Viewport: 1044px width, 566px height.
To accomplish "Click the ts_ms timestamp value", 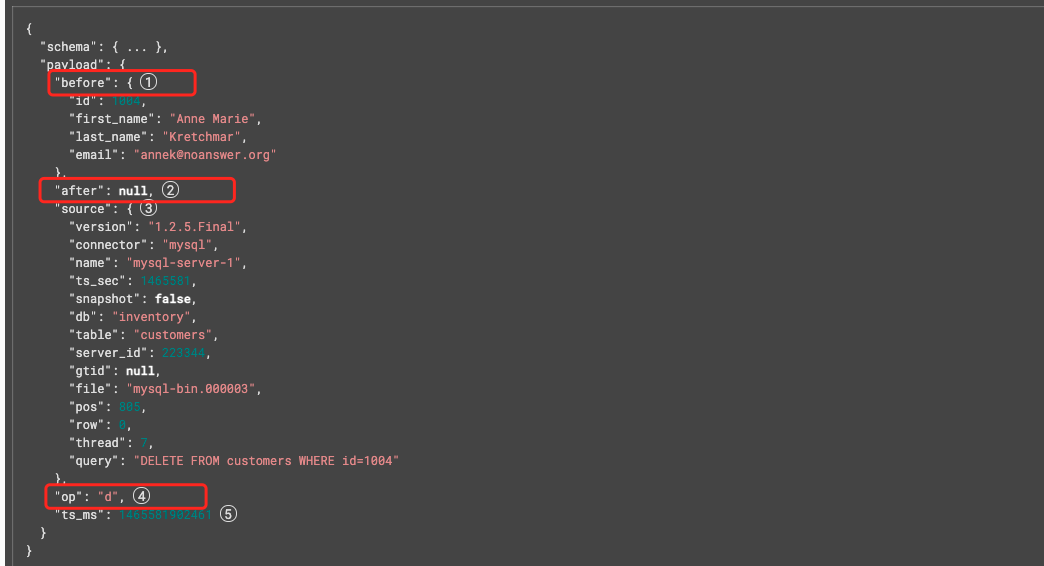I will tap(165, 515).
